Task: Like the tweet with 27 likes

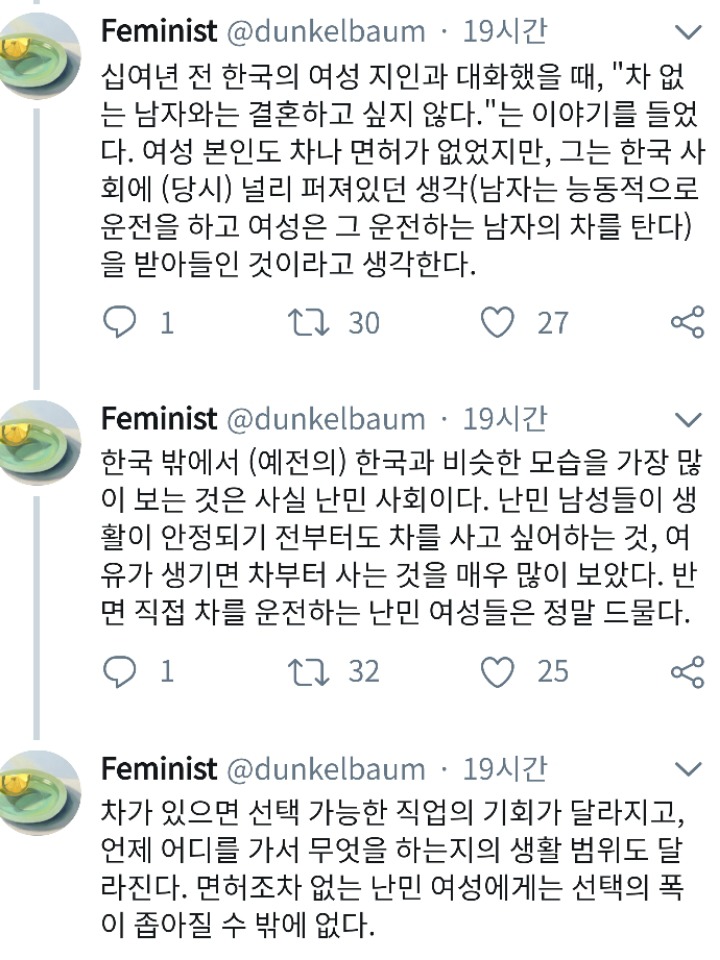Action: point(496,322)
